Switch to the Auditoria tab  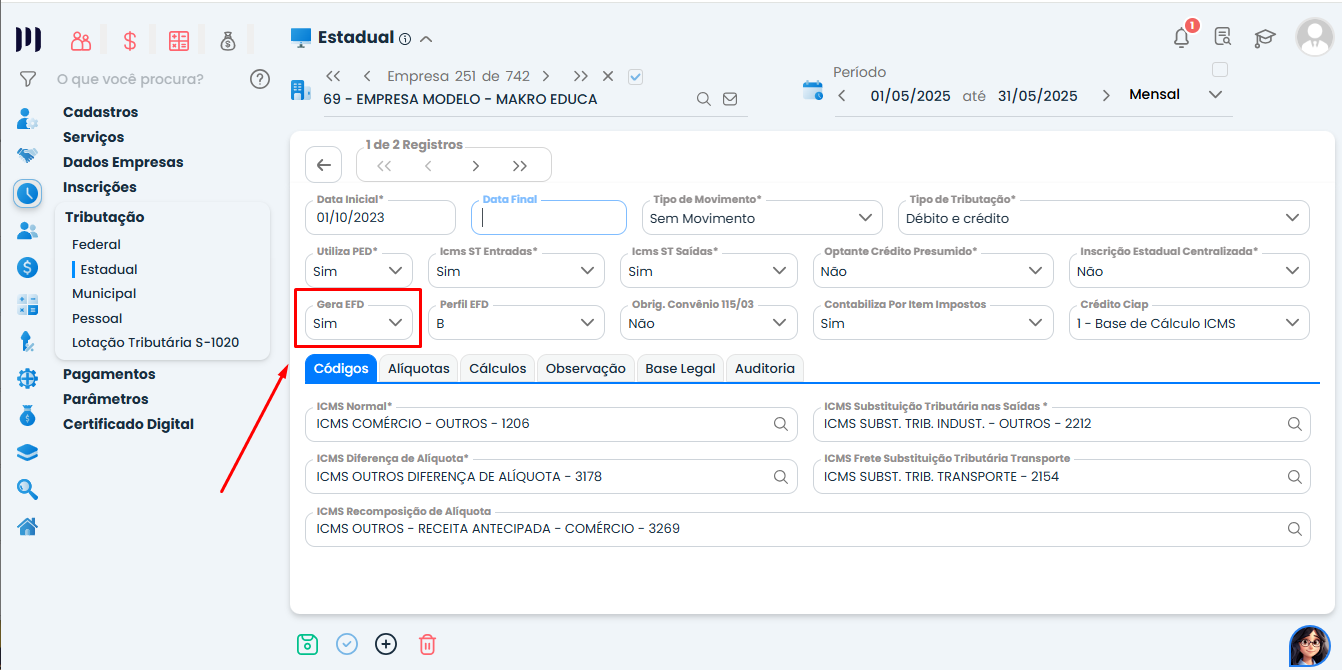point(764,369)
